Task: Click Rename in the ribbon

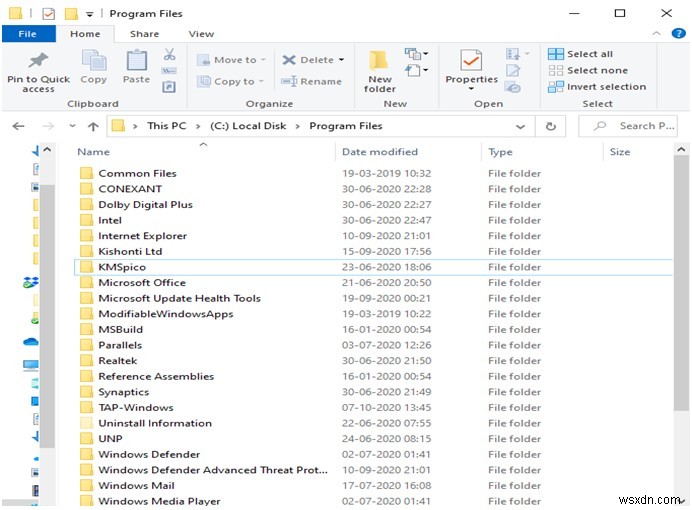Action: point(312,82)
